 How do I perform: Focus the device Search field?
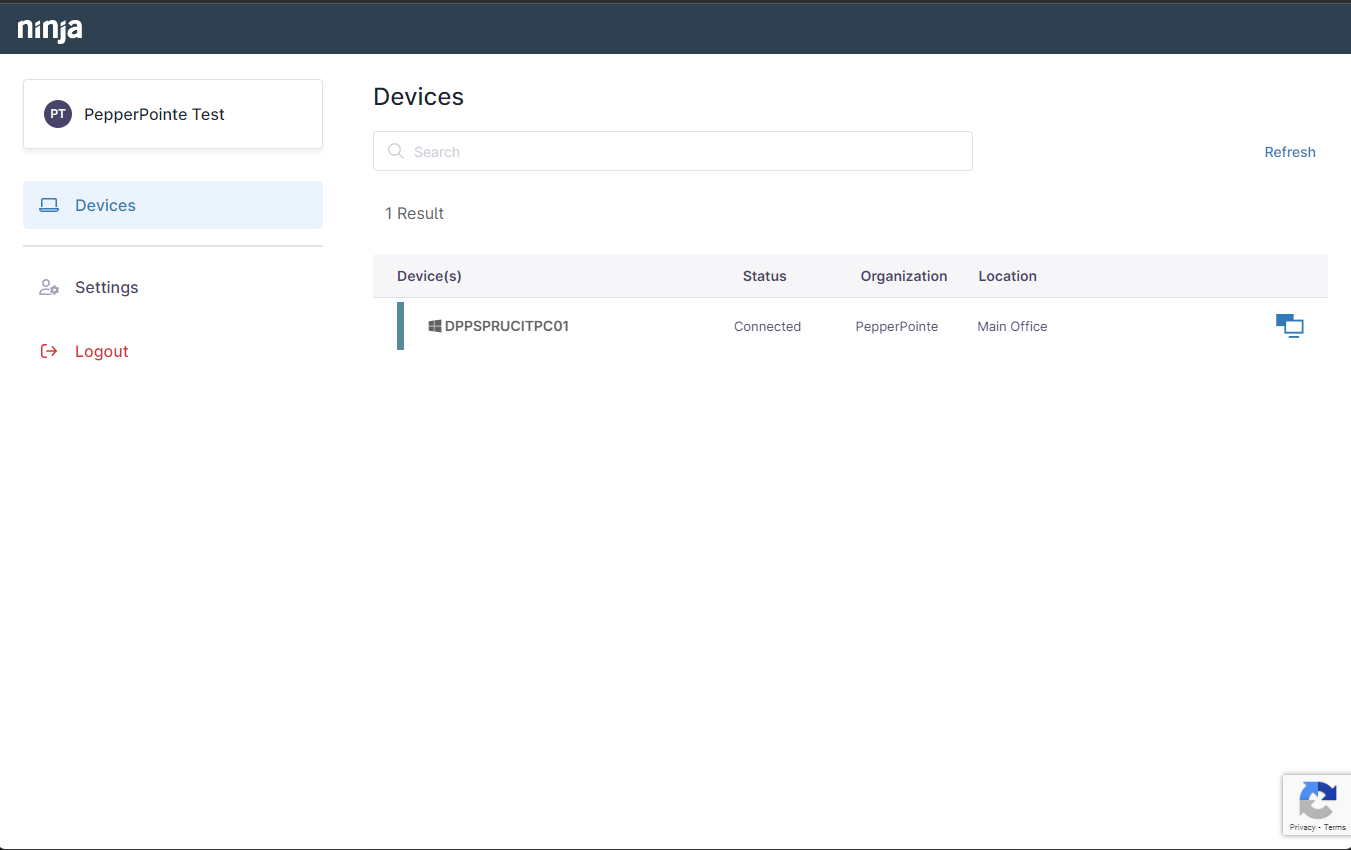[x=680, y=152]
